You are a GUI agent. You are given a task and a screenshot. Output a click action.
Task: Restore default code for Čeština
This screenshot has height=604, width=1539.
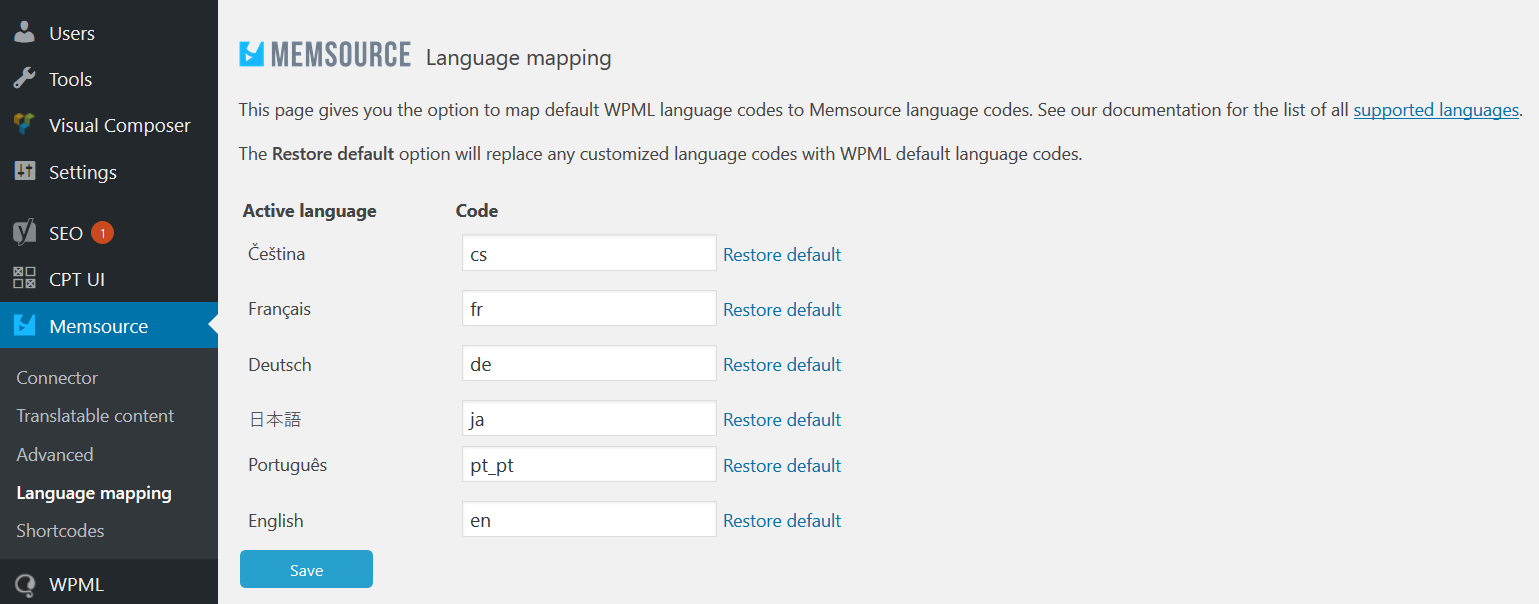[782, 254]
